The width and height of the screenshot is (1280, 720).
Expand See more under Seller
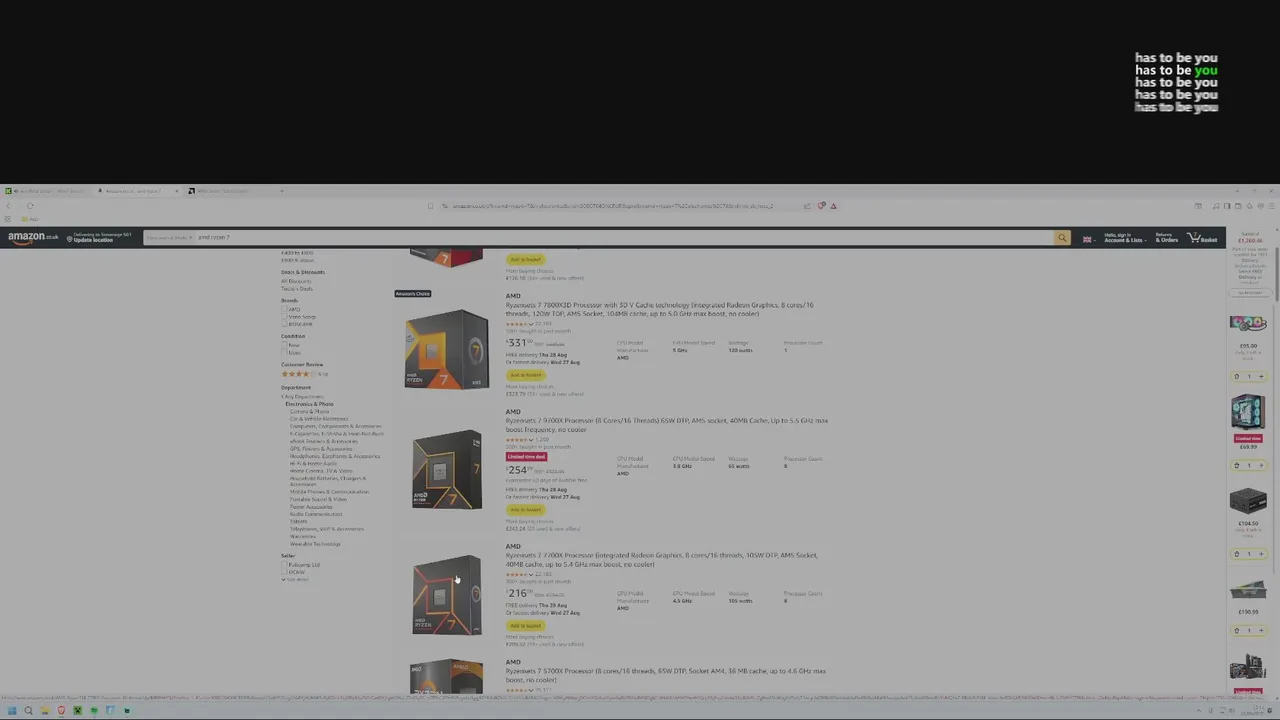(297, 579)
